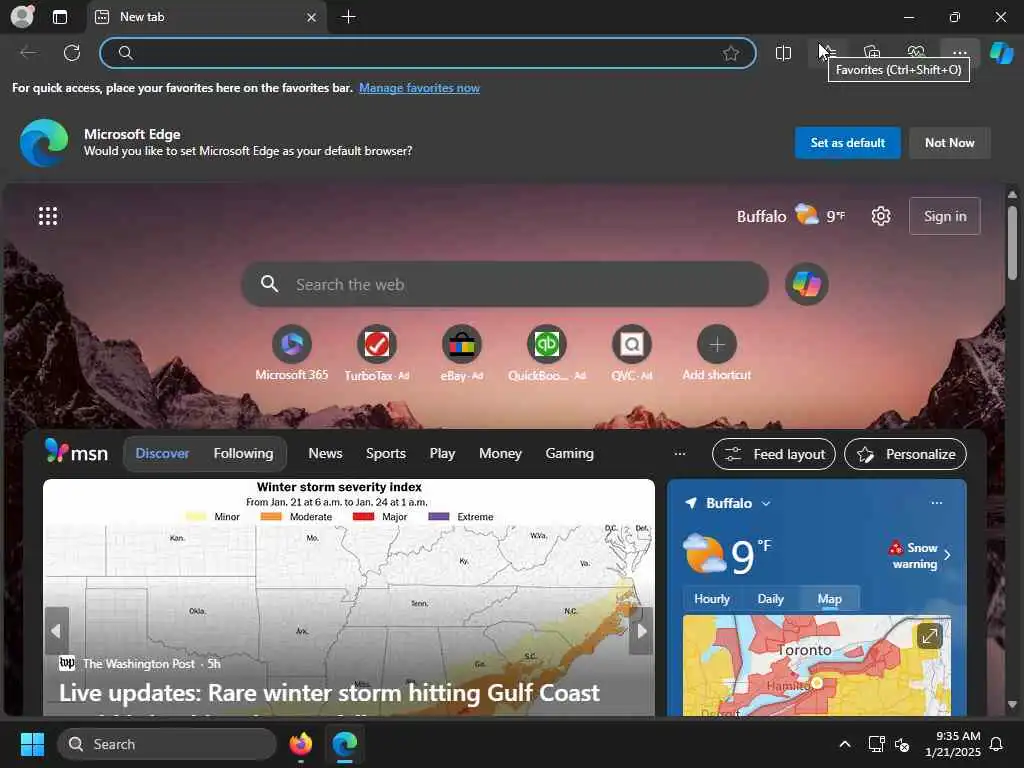
Task: Open the Gaming tab
Action: (x=569, y=453)
